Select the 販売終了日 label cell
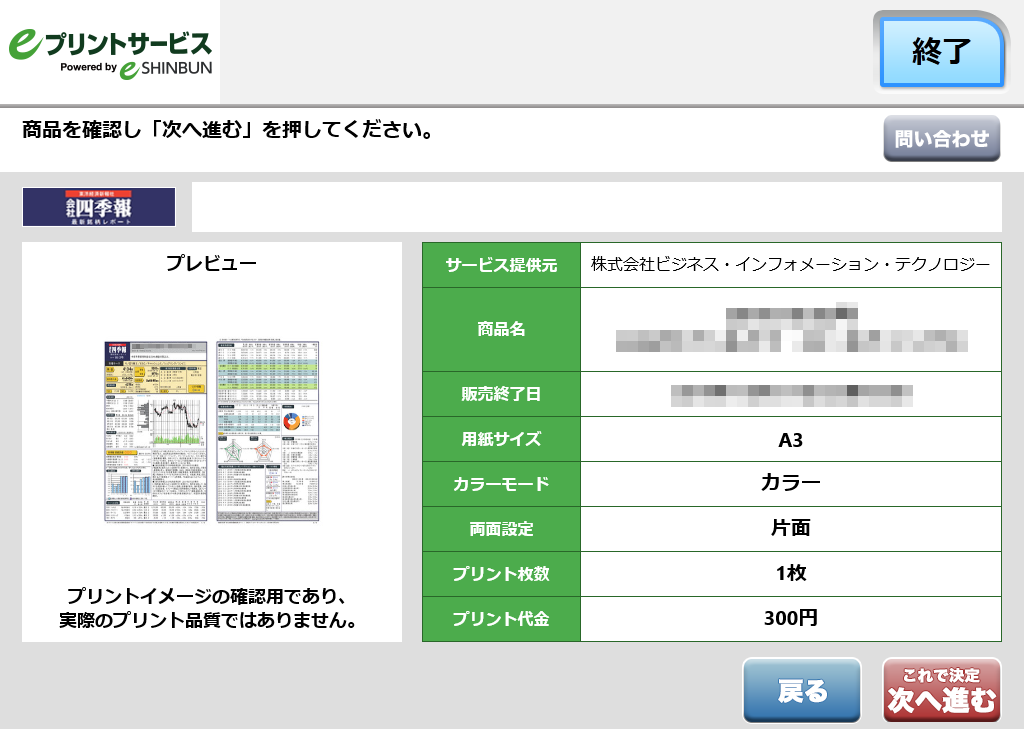This screenshot has width=1024, height=730. click(502, 394)
